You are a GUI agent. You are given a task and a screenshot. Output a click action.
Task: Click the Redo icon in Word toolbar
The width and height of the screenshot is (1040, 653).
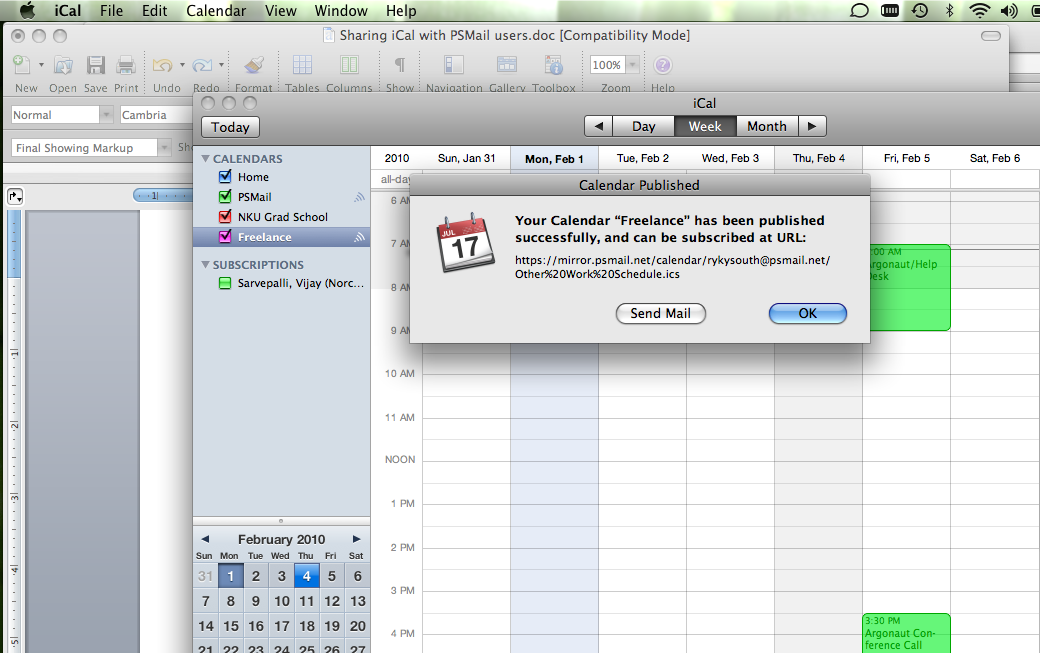pos(202,65)
